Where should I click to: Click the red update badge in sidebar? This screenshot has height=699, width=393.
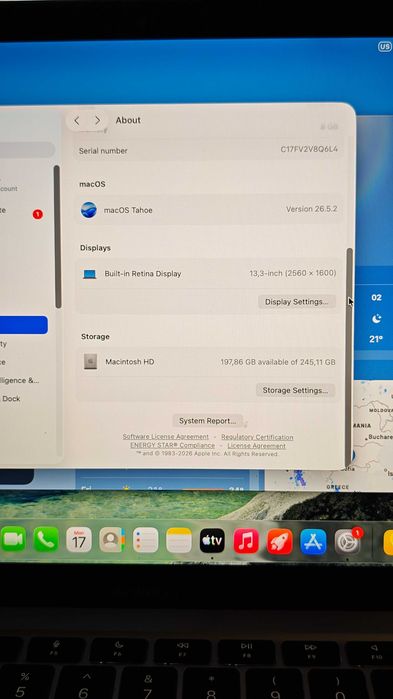[x=38, y=214]
